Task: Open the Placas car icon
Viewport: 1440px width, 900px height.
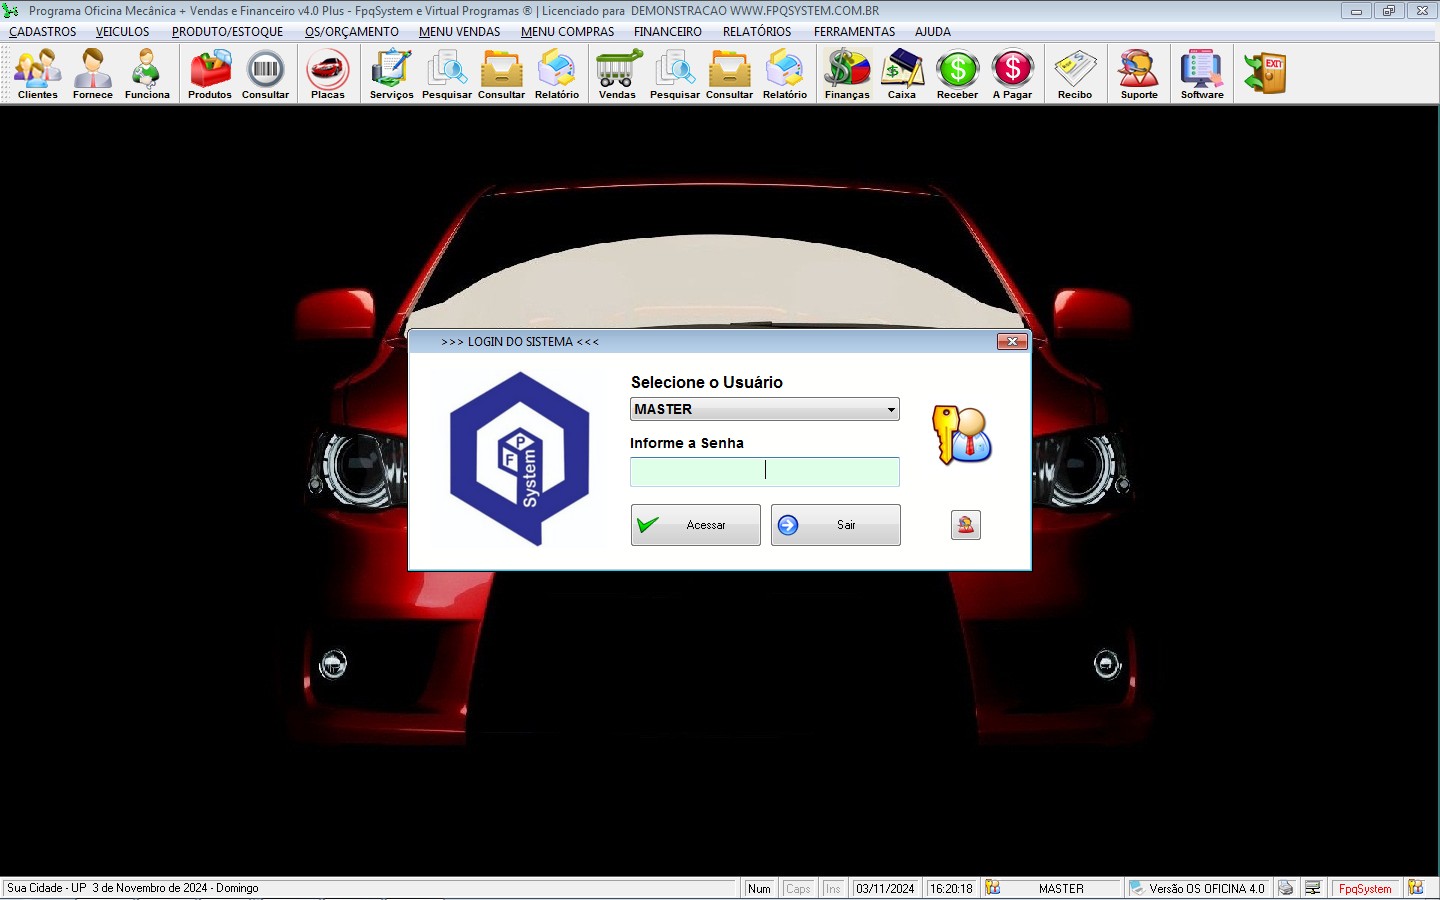Action: click(x=327, y=74)
